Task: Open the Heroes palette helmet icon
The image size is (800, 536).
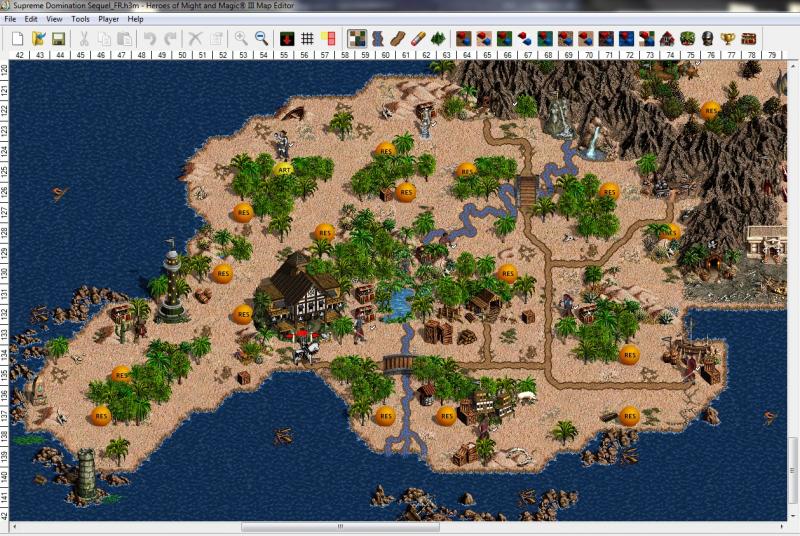Action: coord(708,39)
